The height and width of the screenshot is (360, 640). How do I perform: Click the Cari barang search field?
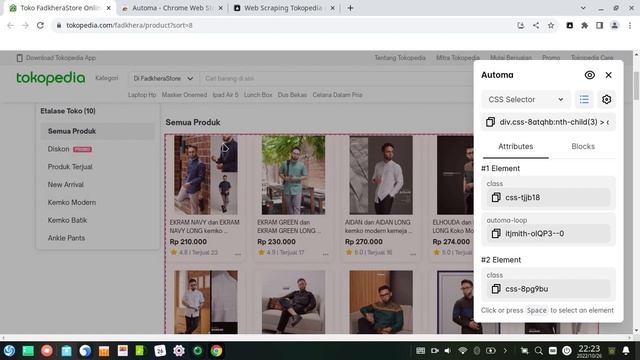tap(335, 78)
